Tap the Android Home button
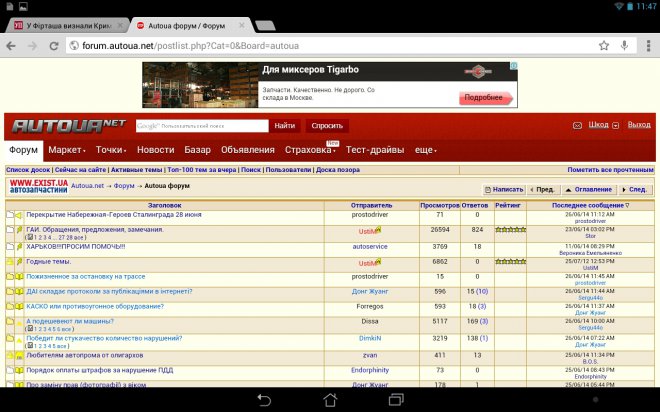 tap(329, 399)
